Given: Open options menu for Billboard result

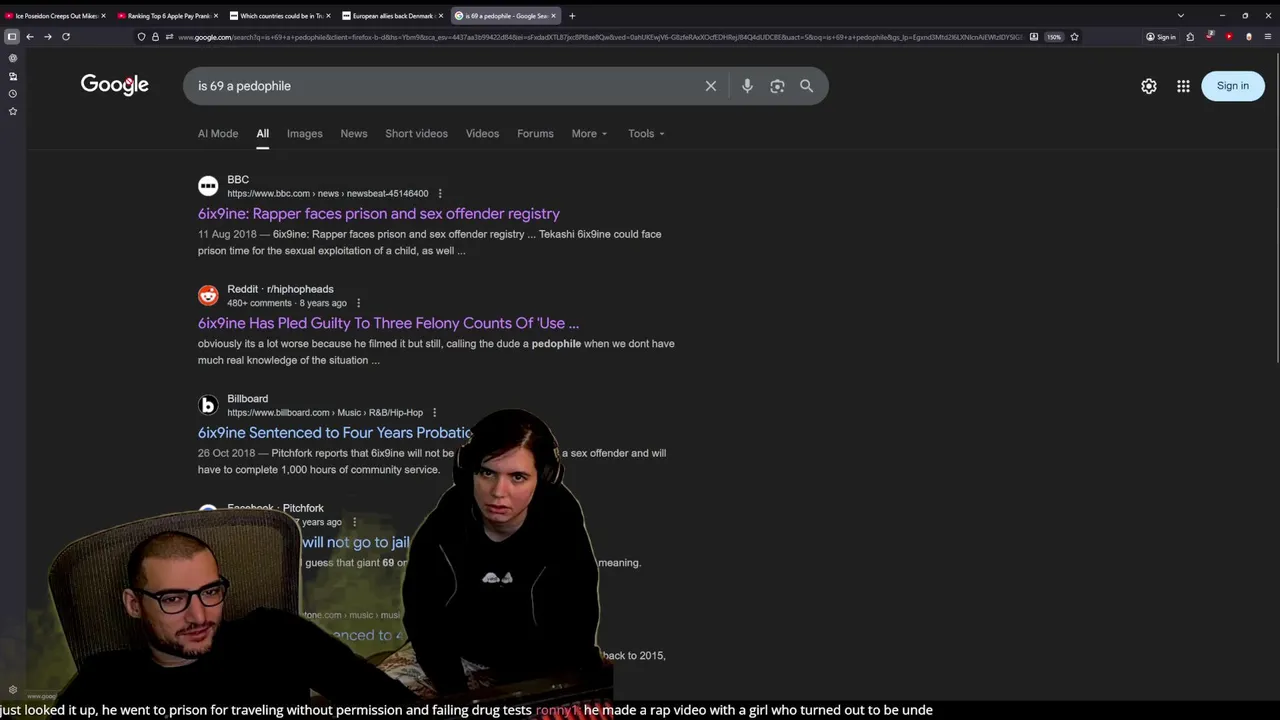Looking at the screenshot, I should [434, 412].
